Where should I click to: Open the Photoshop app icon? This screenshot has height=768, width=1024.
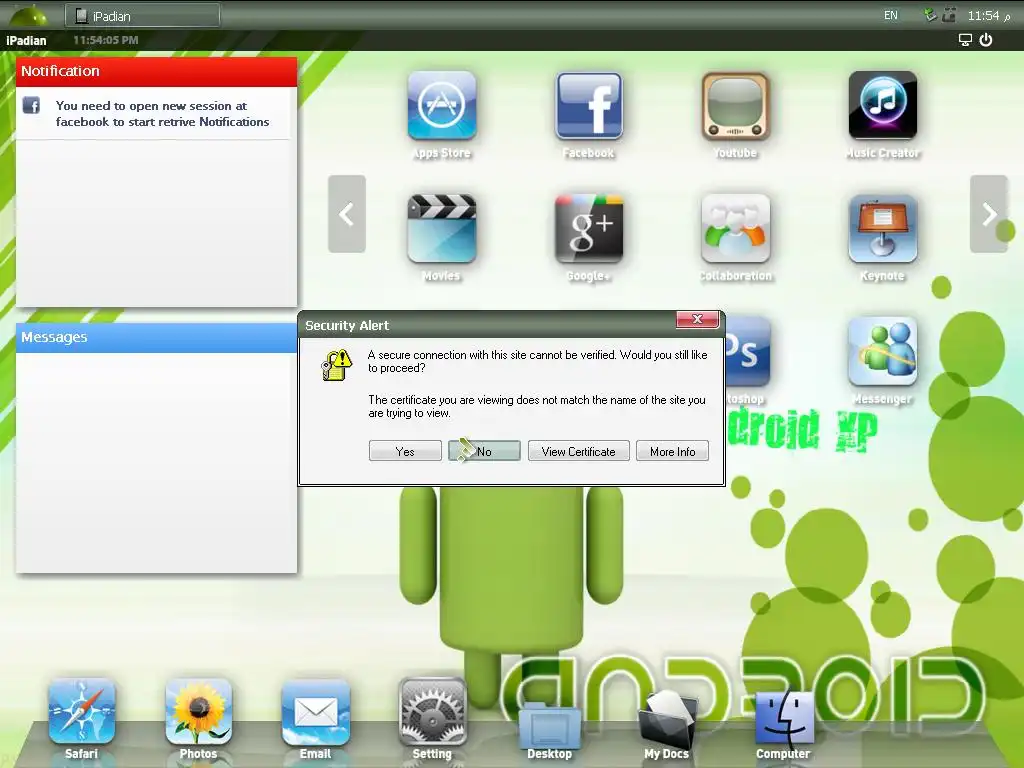pyautogui.click(x=748, y=353)
